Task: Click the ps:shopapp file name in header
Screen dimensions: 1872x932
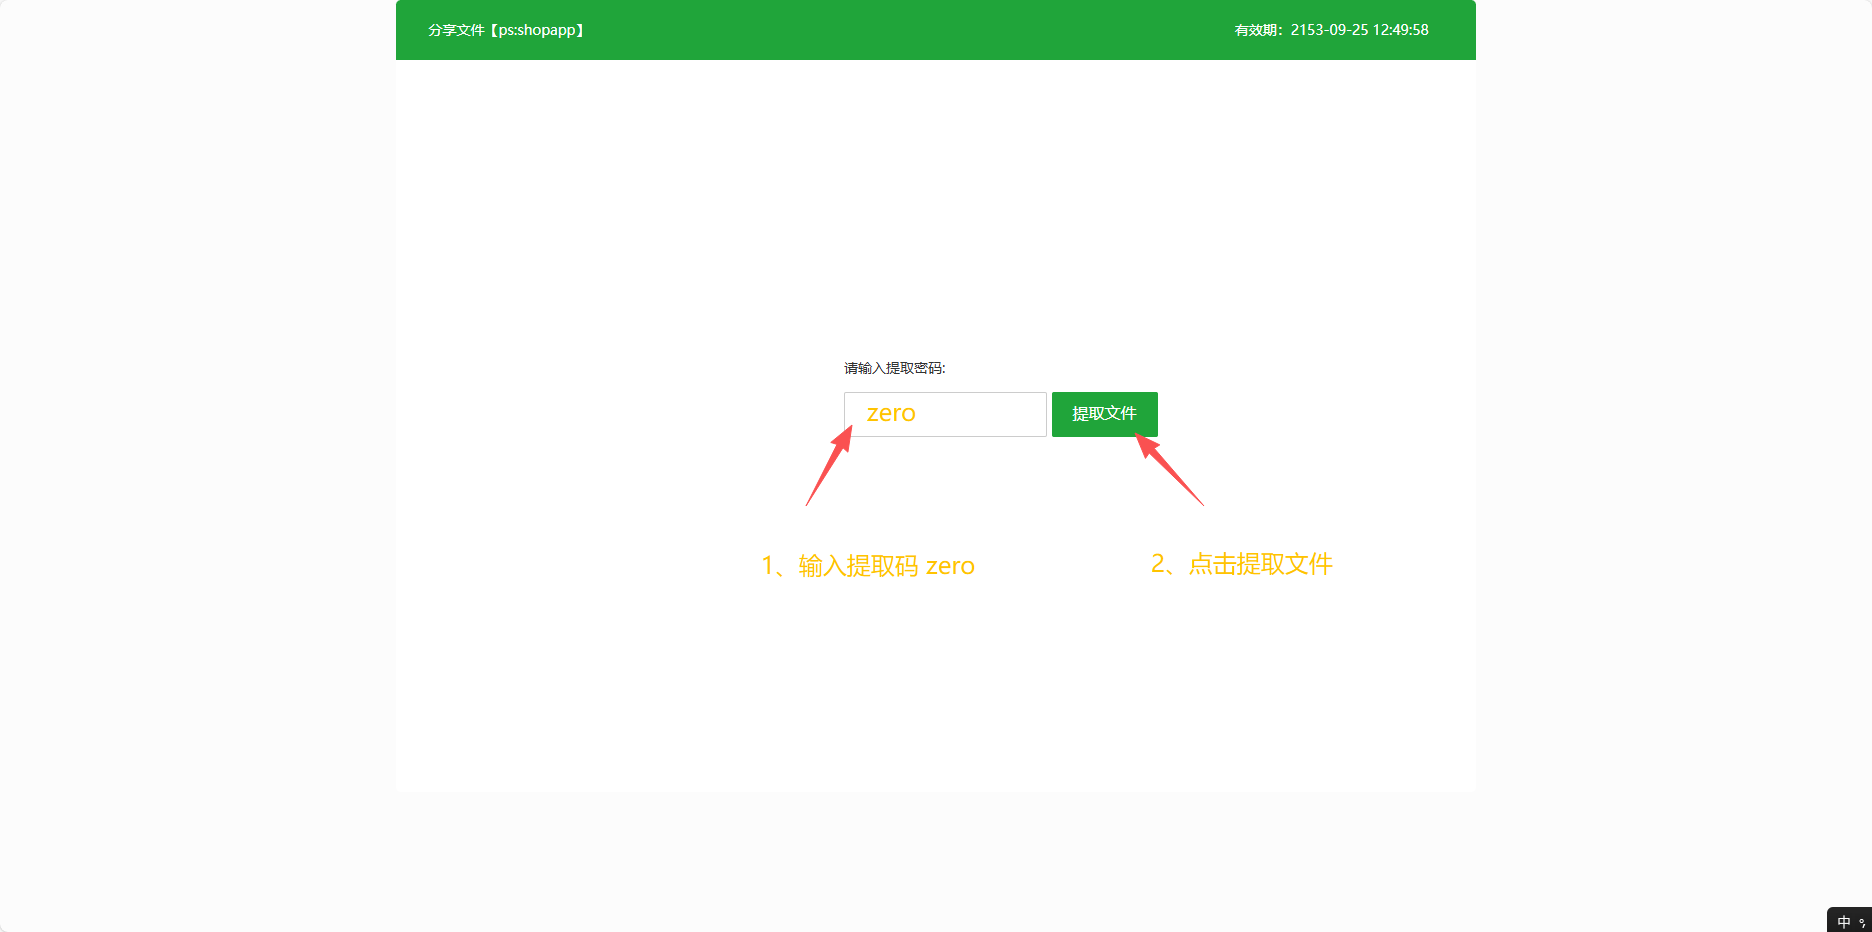Action: tap(537, 30)
